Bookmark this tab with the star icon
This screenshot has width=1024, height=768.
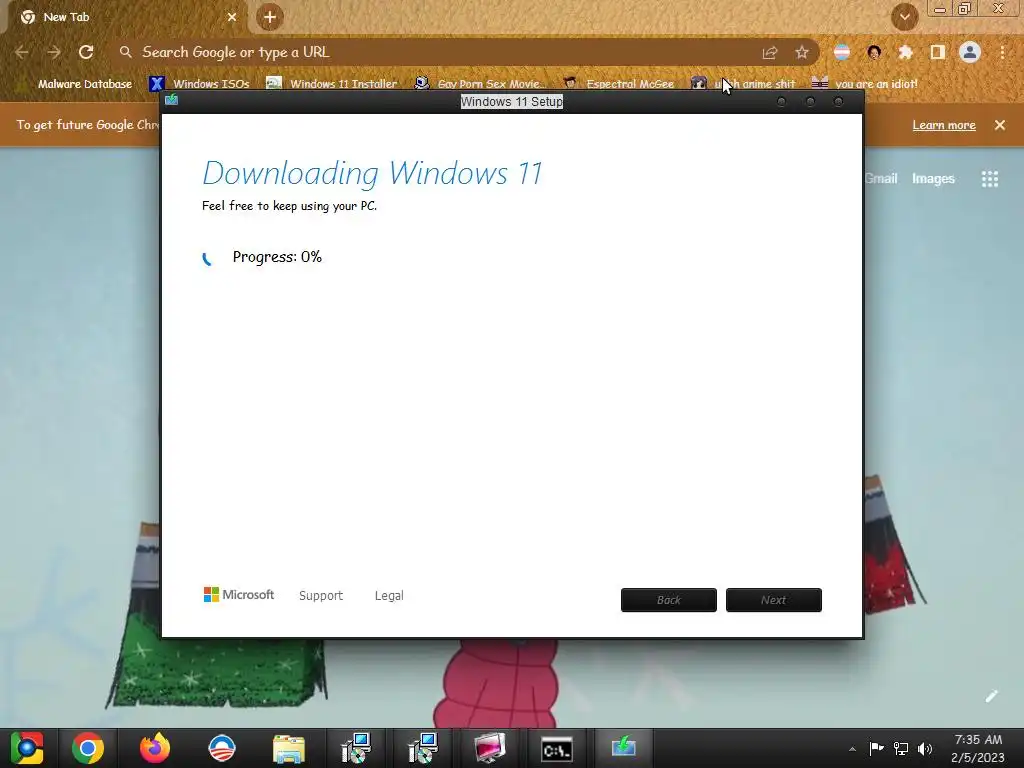(802, 53)
